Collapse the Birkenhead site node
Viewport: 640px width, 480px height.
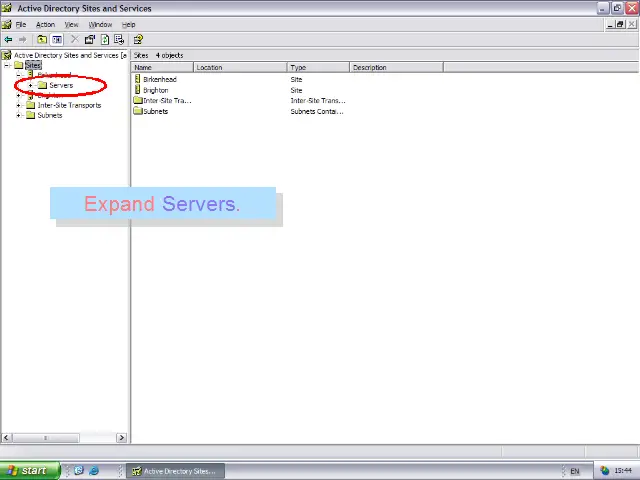[18, 75]
